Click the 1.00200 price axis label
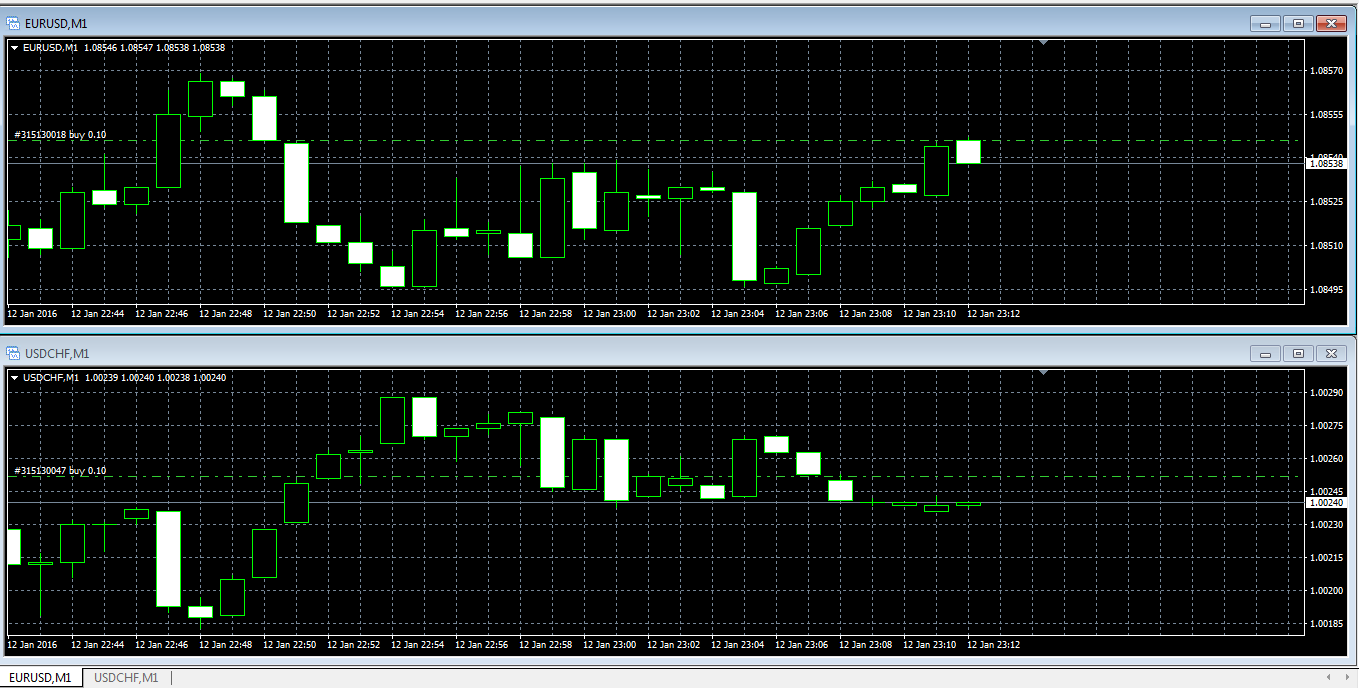This screenshot has width=1359, height=689. pyautogui.click(x=1326, y=591)
